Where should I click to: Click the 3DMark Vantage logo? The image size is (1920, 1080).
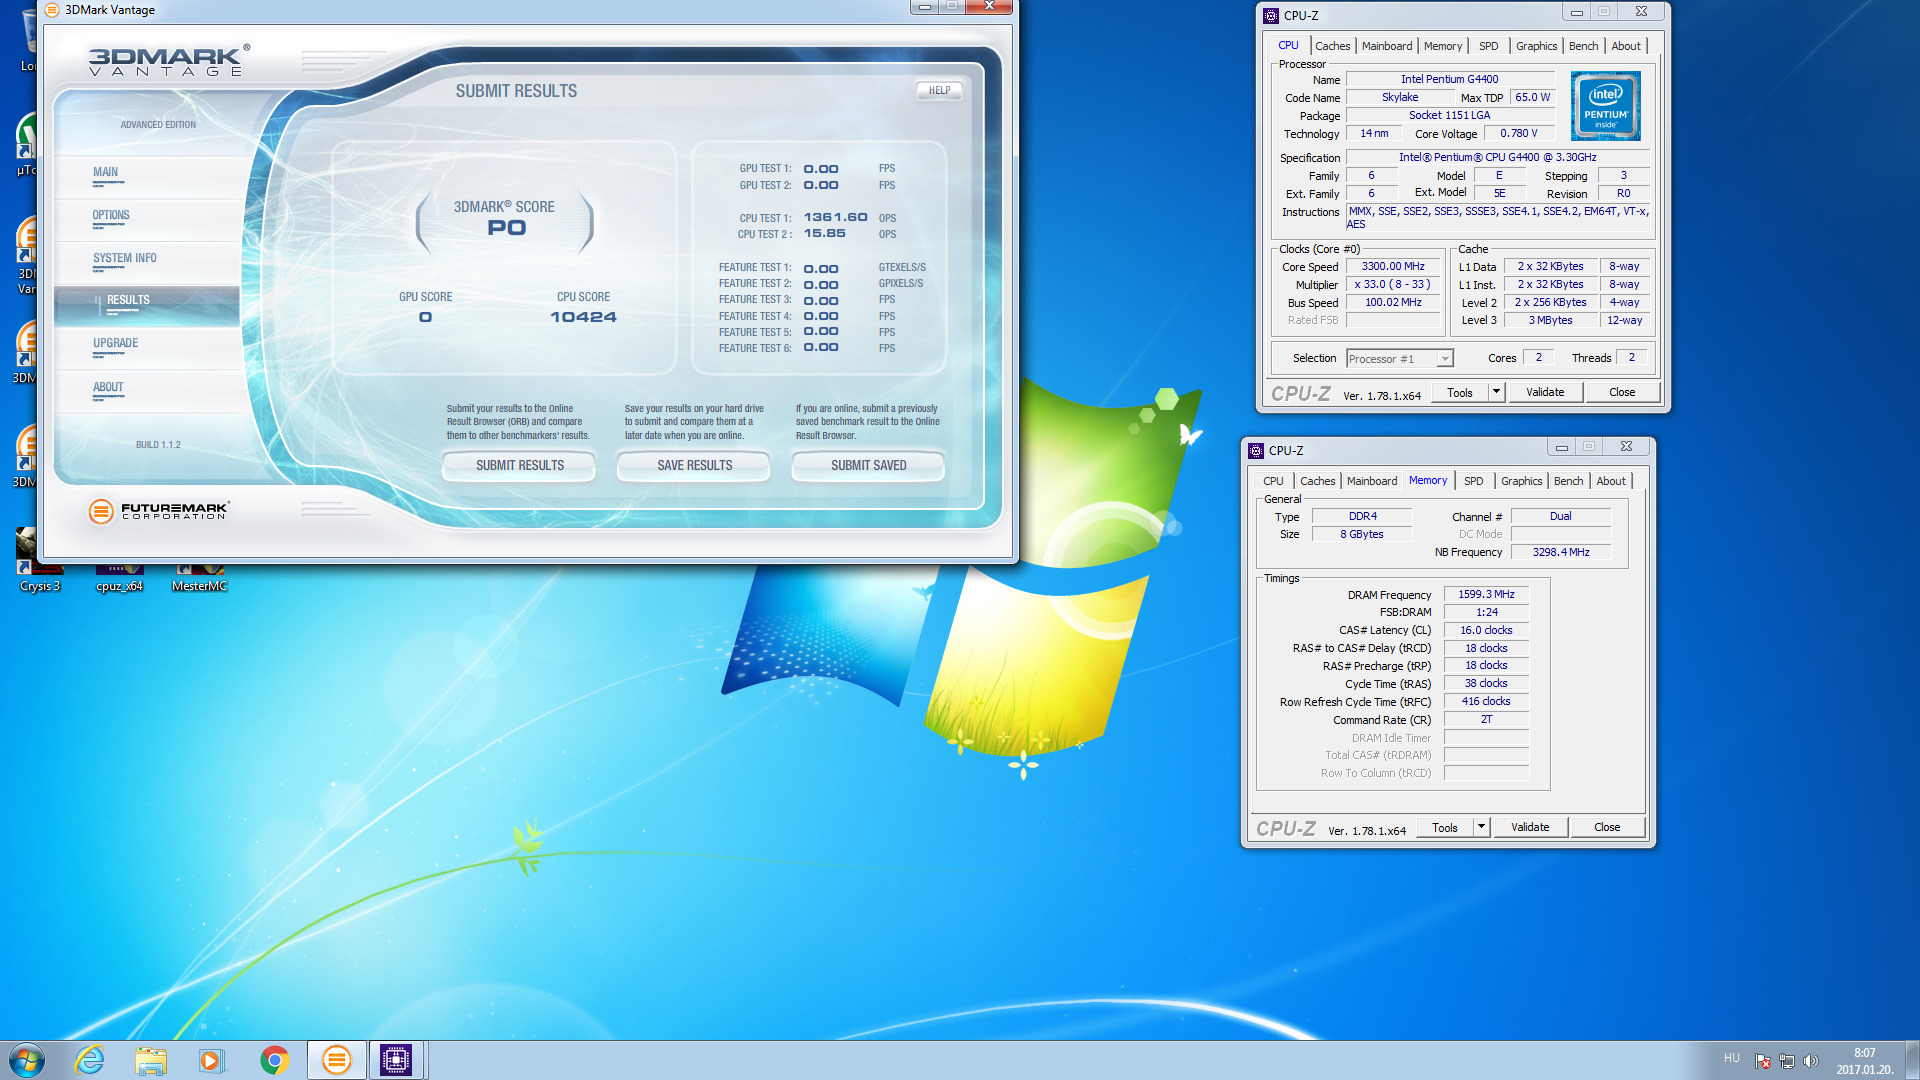click(x=168, y=61)
